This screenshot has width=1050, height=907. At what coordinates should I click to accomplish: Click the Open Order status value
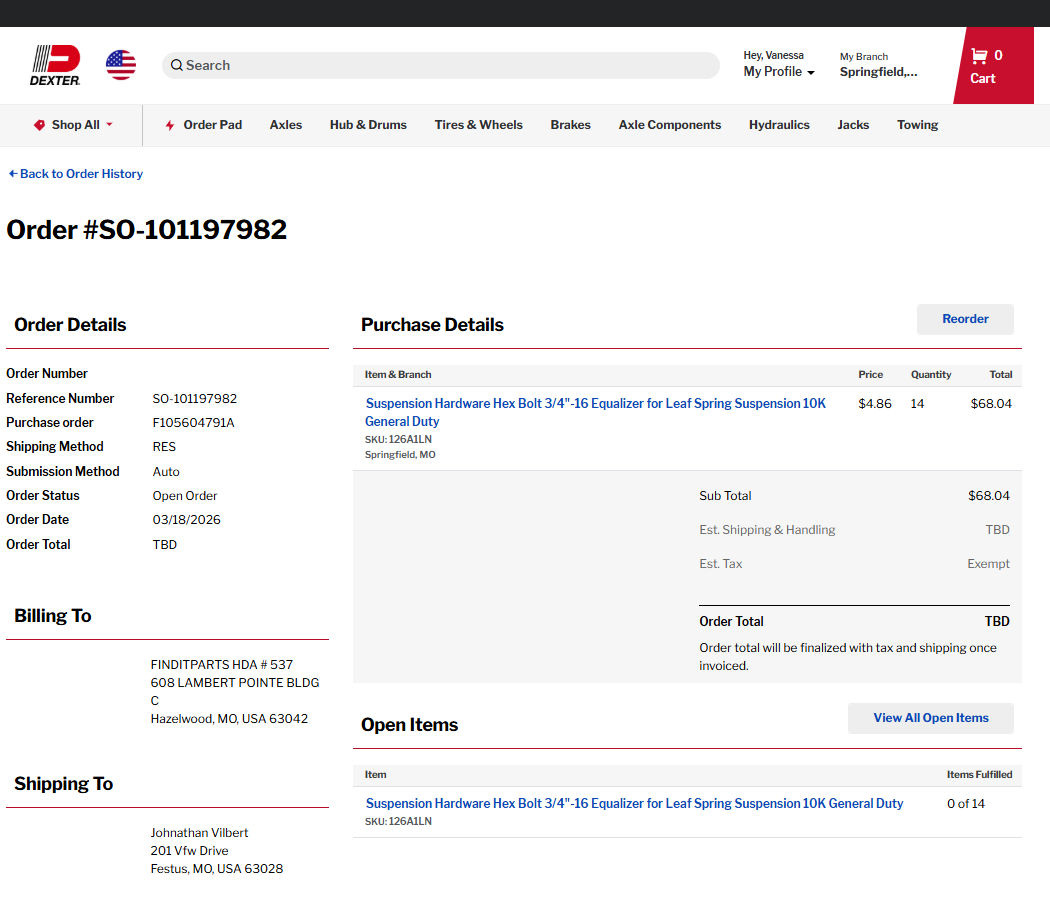185,496
